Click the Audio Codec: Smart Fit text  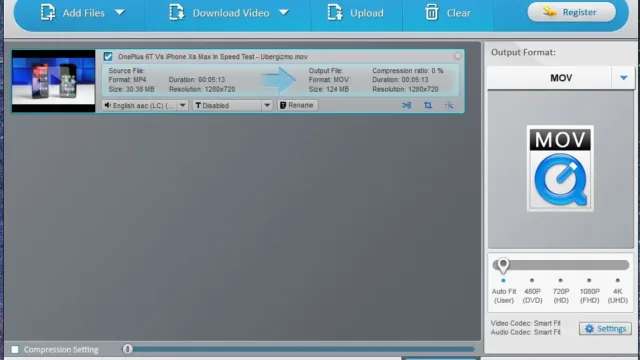coord(525,332)
